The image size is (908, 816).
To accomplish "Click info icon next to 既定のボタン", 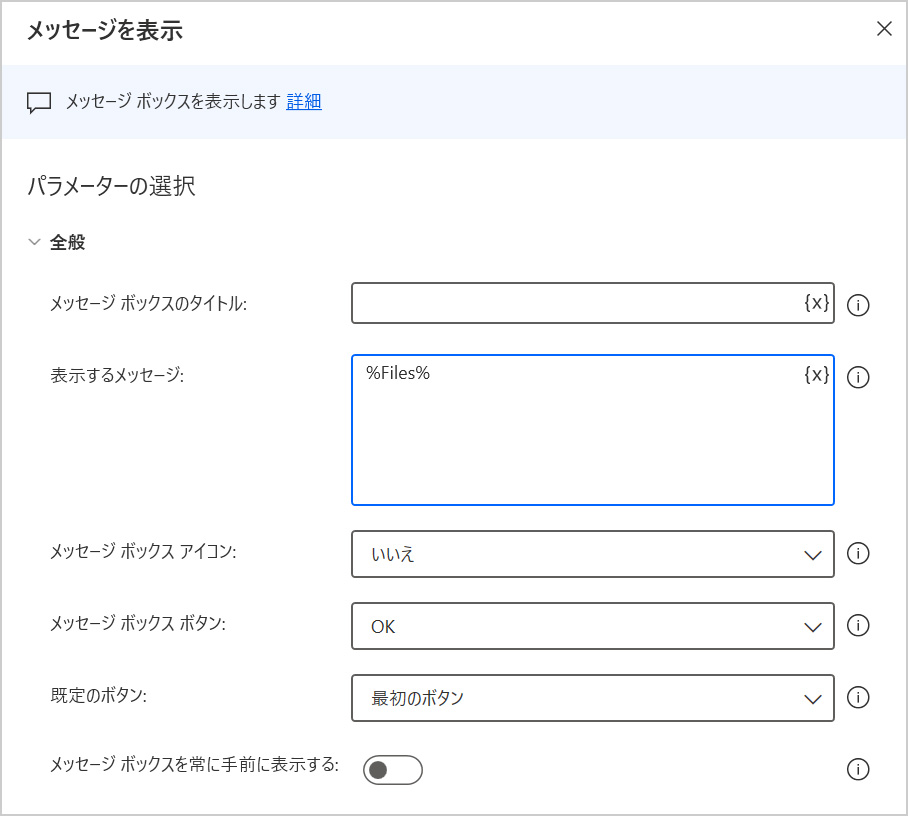I will point(857,697).
